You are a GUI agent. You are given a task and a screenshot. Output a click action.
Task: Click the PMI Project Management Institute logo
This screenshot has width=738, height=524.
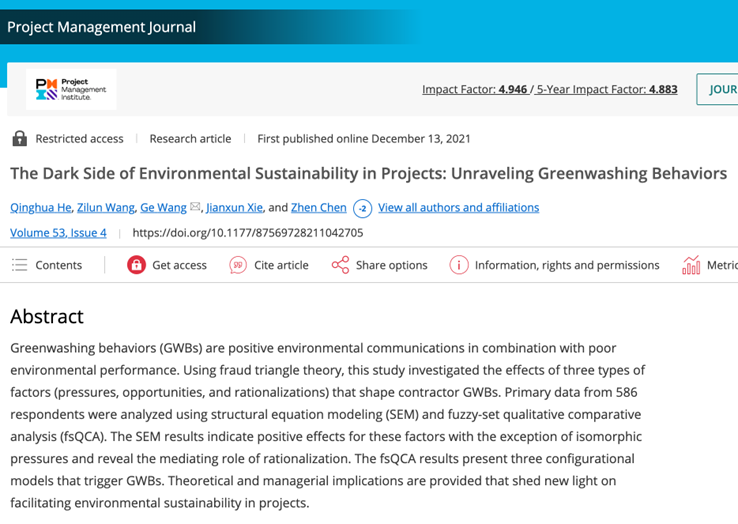pos(70,89)
